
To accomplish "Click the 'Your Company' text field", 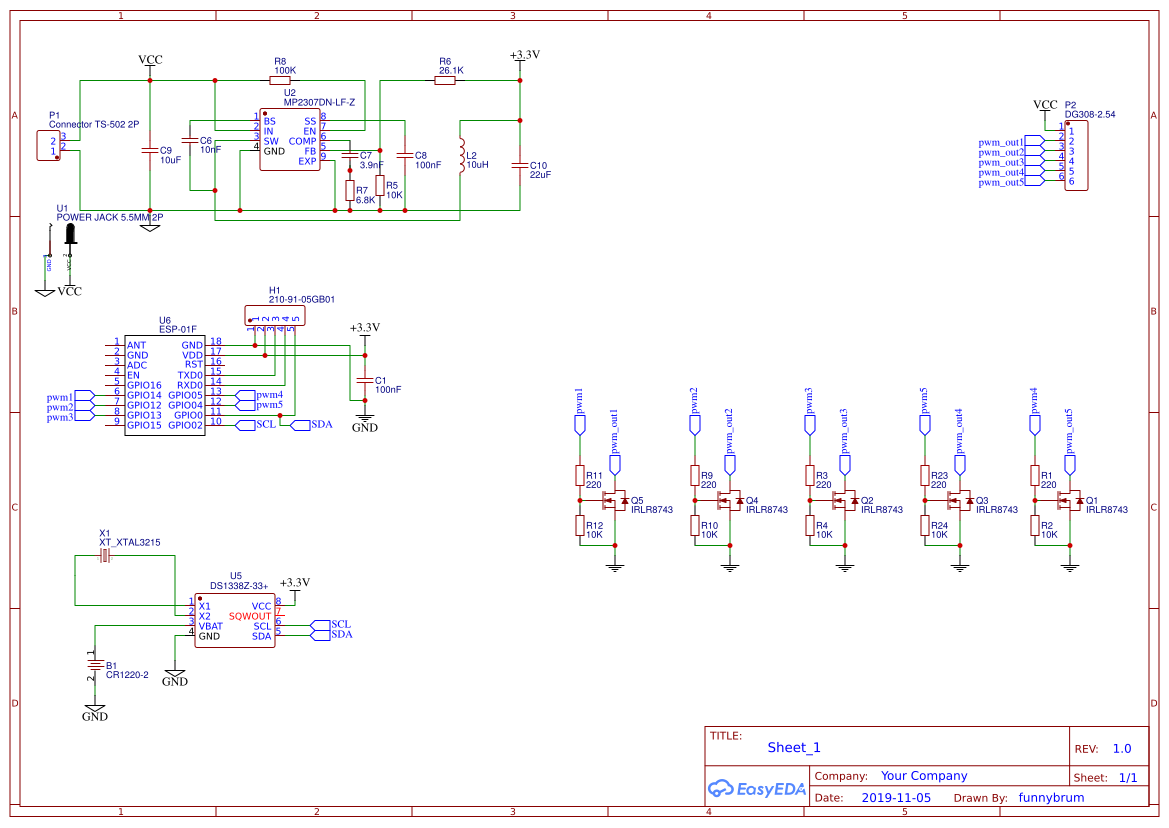I will (924, 776).
